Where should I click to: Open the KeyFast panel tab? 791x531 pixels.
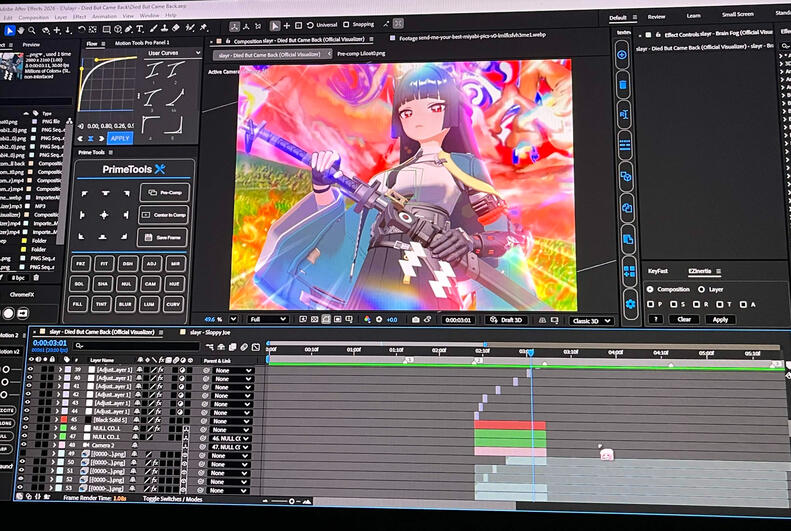coord(658,271)
